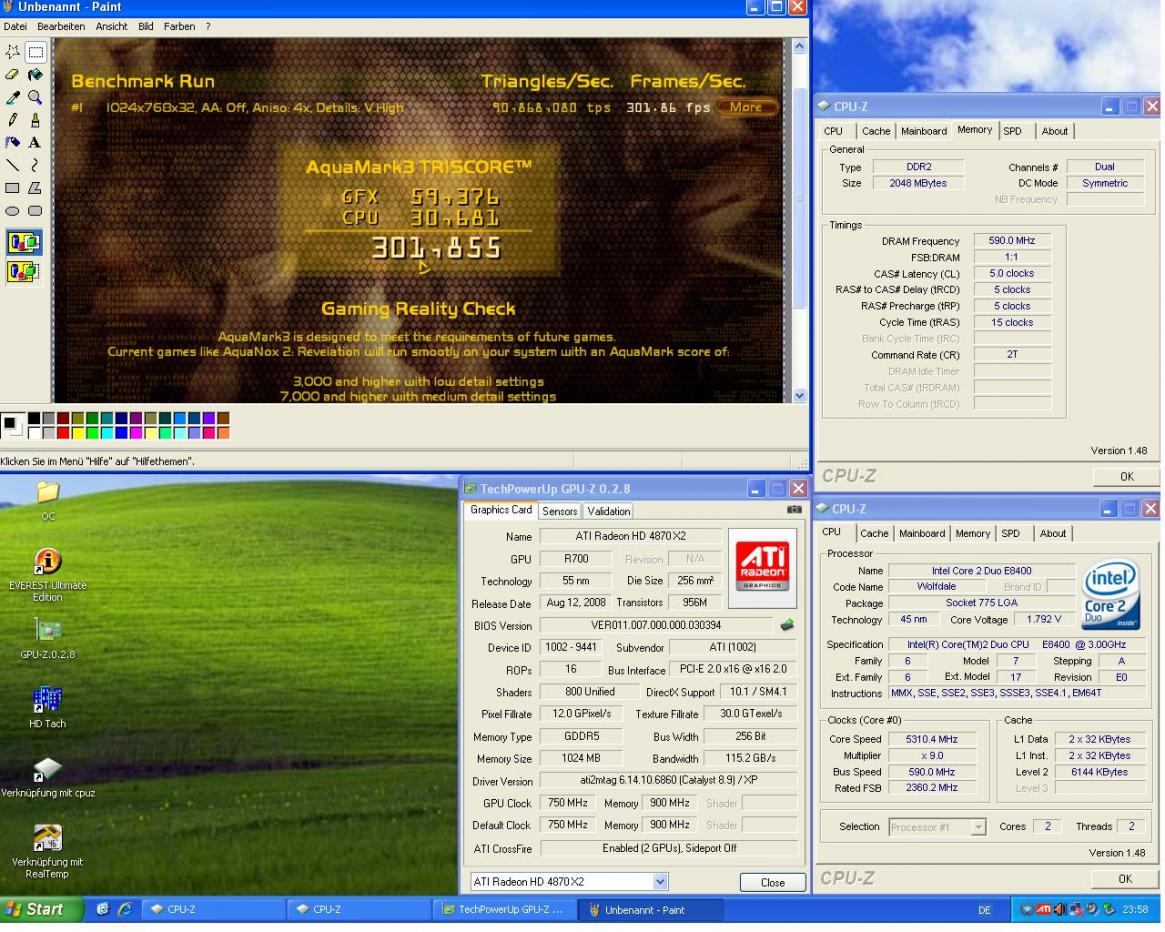Open the Processor #1 selection dropdown
The image size is (1165, 932).
tap(979, 826)
